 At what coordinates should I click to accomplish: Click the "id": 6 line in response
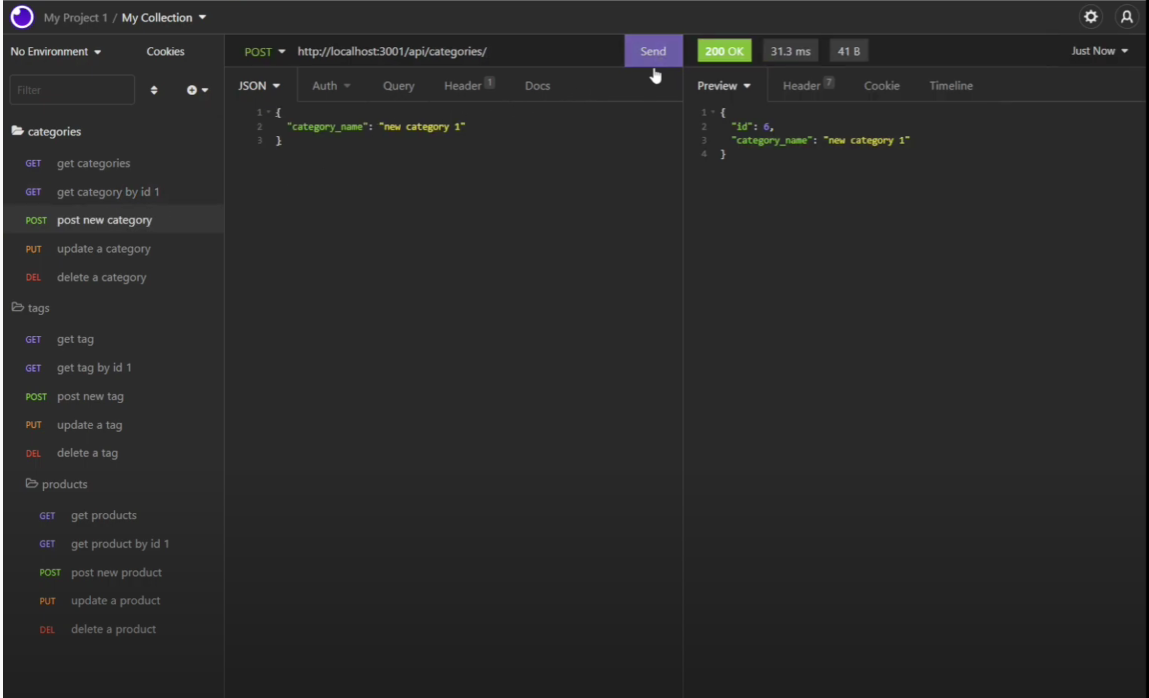coord(753,127)
